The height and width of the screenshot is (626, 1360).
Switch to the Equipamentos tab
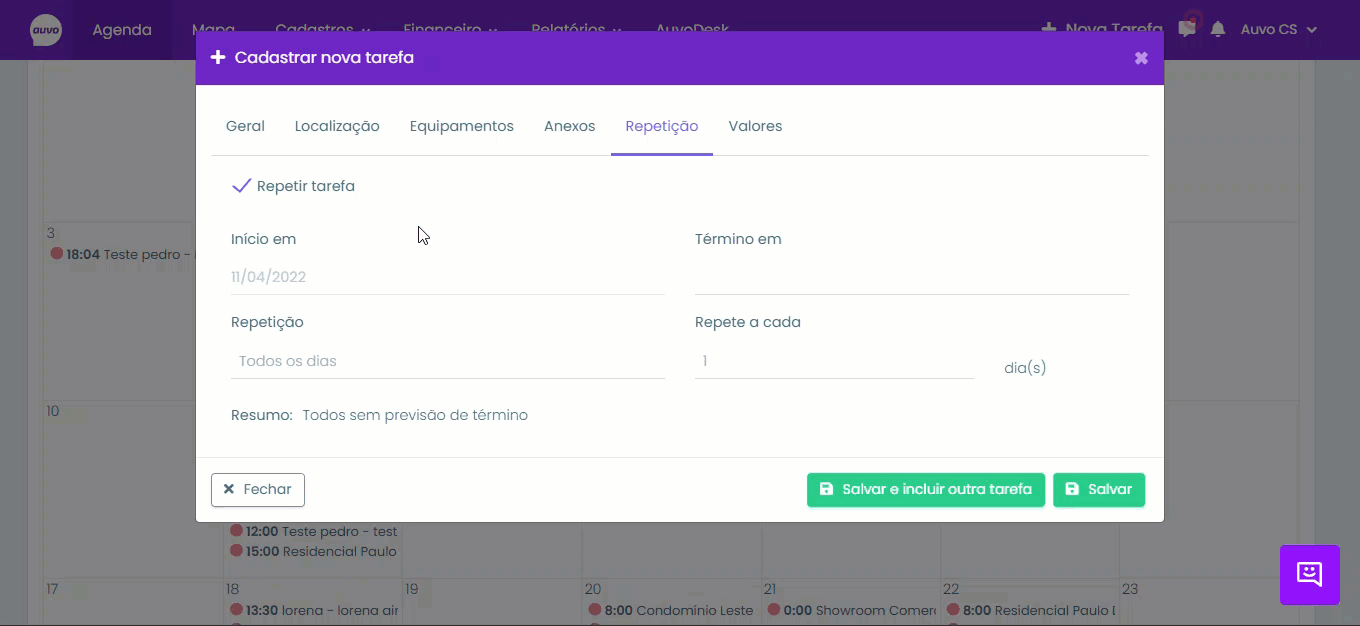coord(462,126)
